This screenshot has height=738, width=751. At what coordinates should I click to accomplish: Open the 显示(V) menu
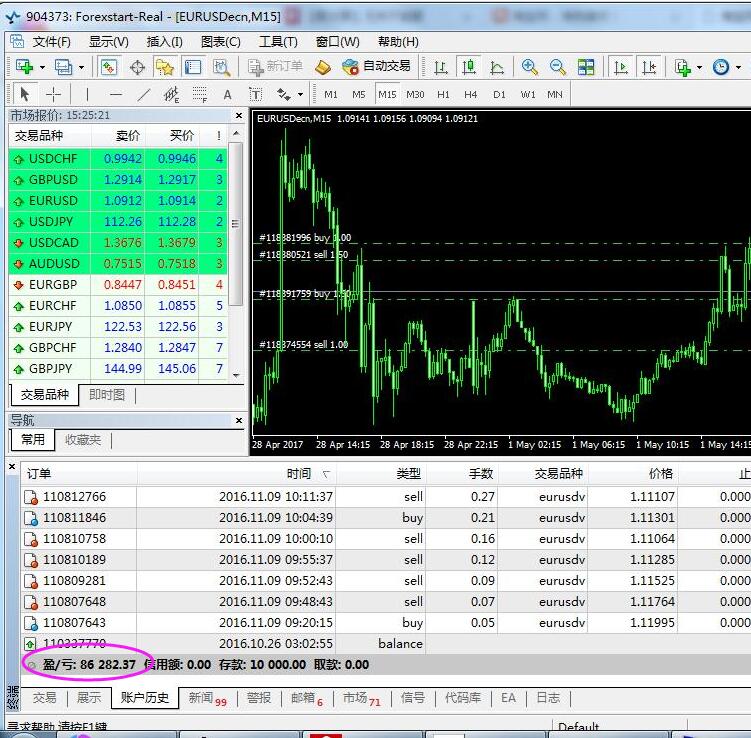click(x=109, y=42)
